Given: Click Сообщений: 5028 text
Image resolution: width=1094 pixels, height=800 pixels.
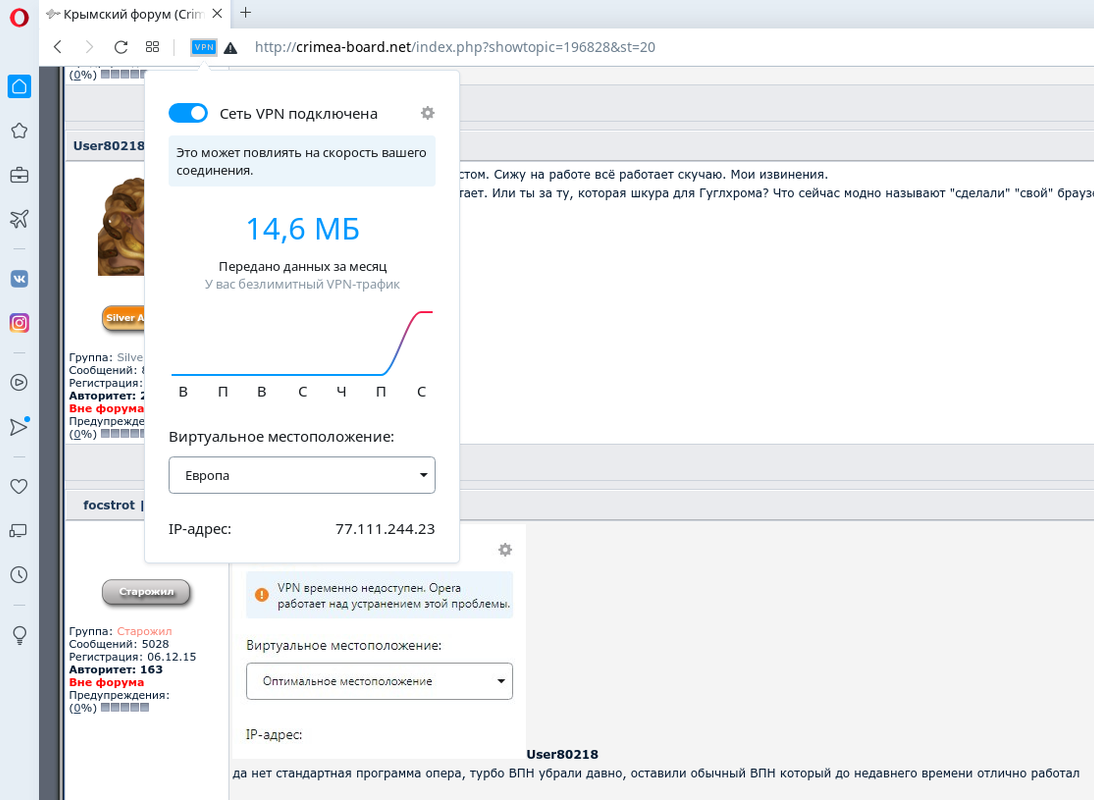Looking at the screenshot, I should coord(119,644).
